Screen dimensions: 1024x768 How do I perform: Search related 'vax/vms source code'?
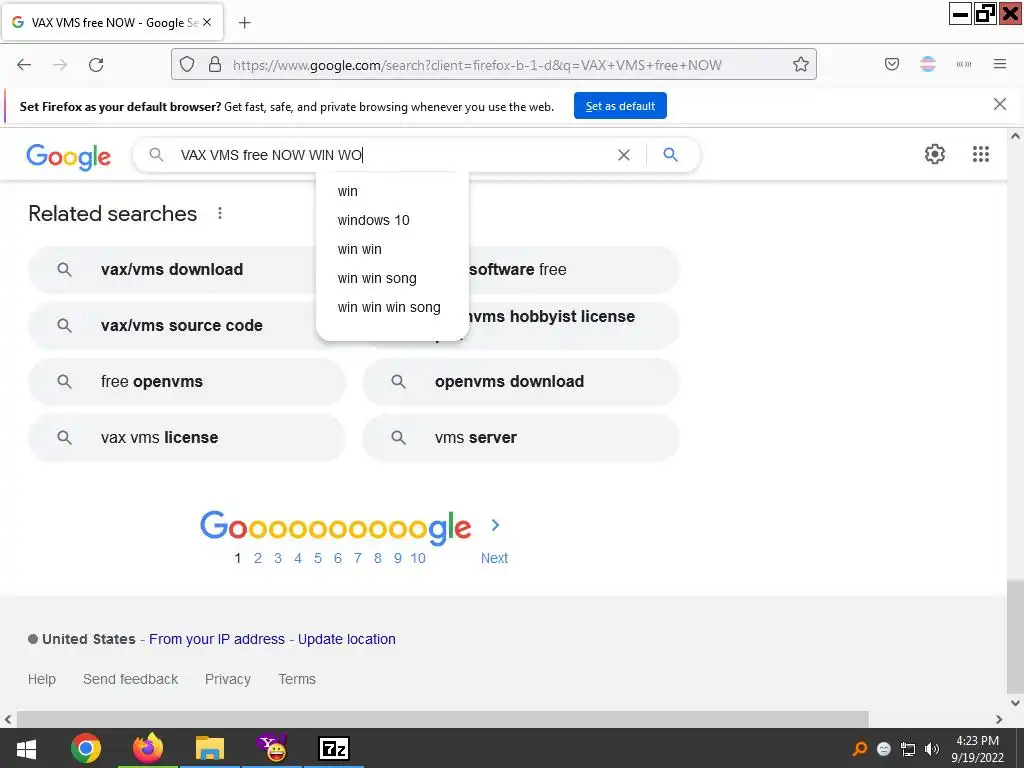[172, 325]
